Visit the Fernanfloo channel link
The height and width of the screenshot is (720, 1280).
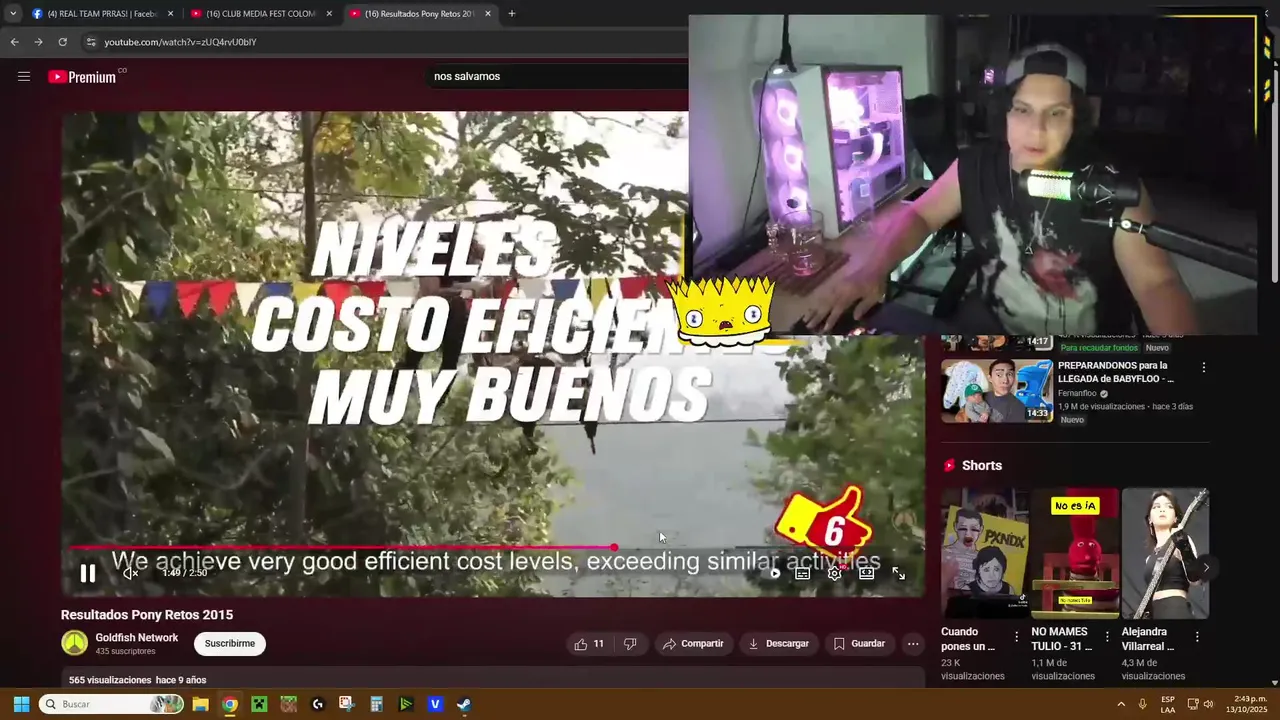coord(1077,394)
